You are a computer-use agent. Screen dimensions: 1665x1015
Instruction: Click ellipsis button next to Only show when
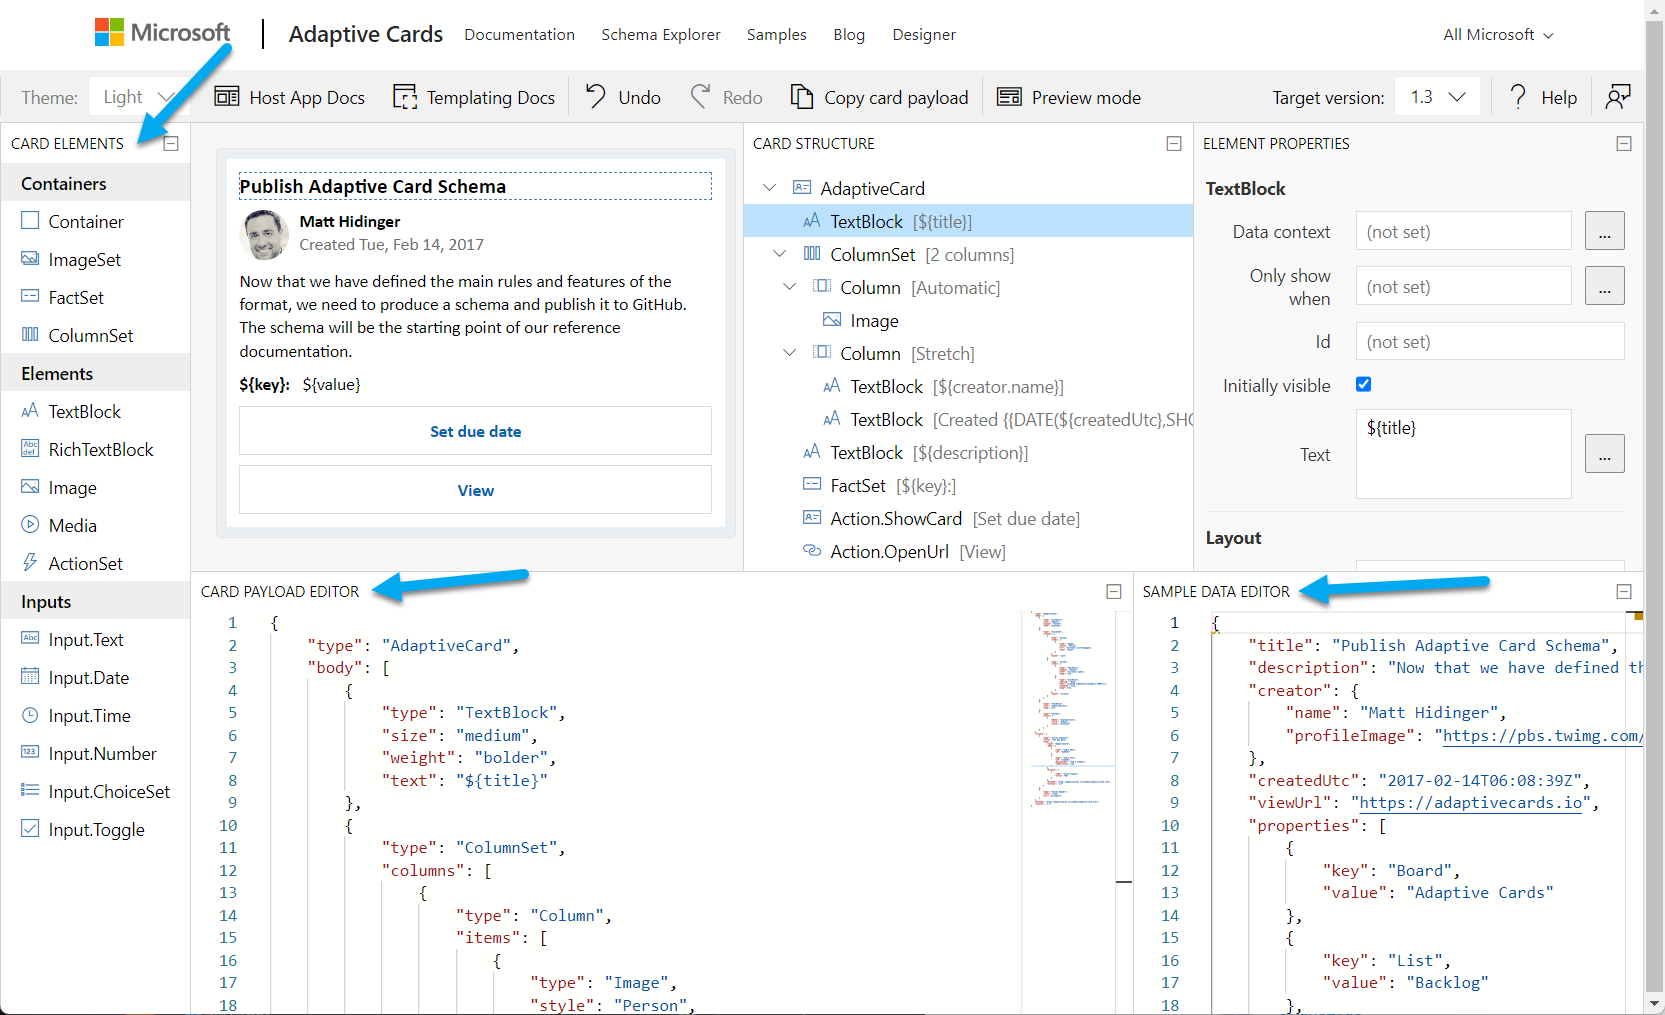(x=1604, y=286)
